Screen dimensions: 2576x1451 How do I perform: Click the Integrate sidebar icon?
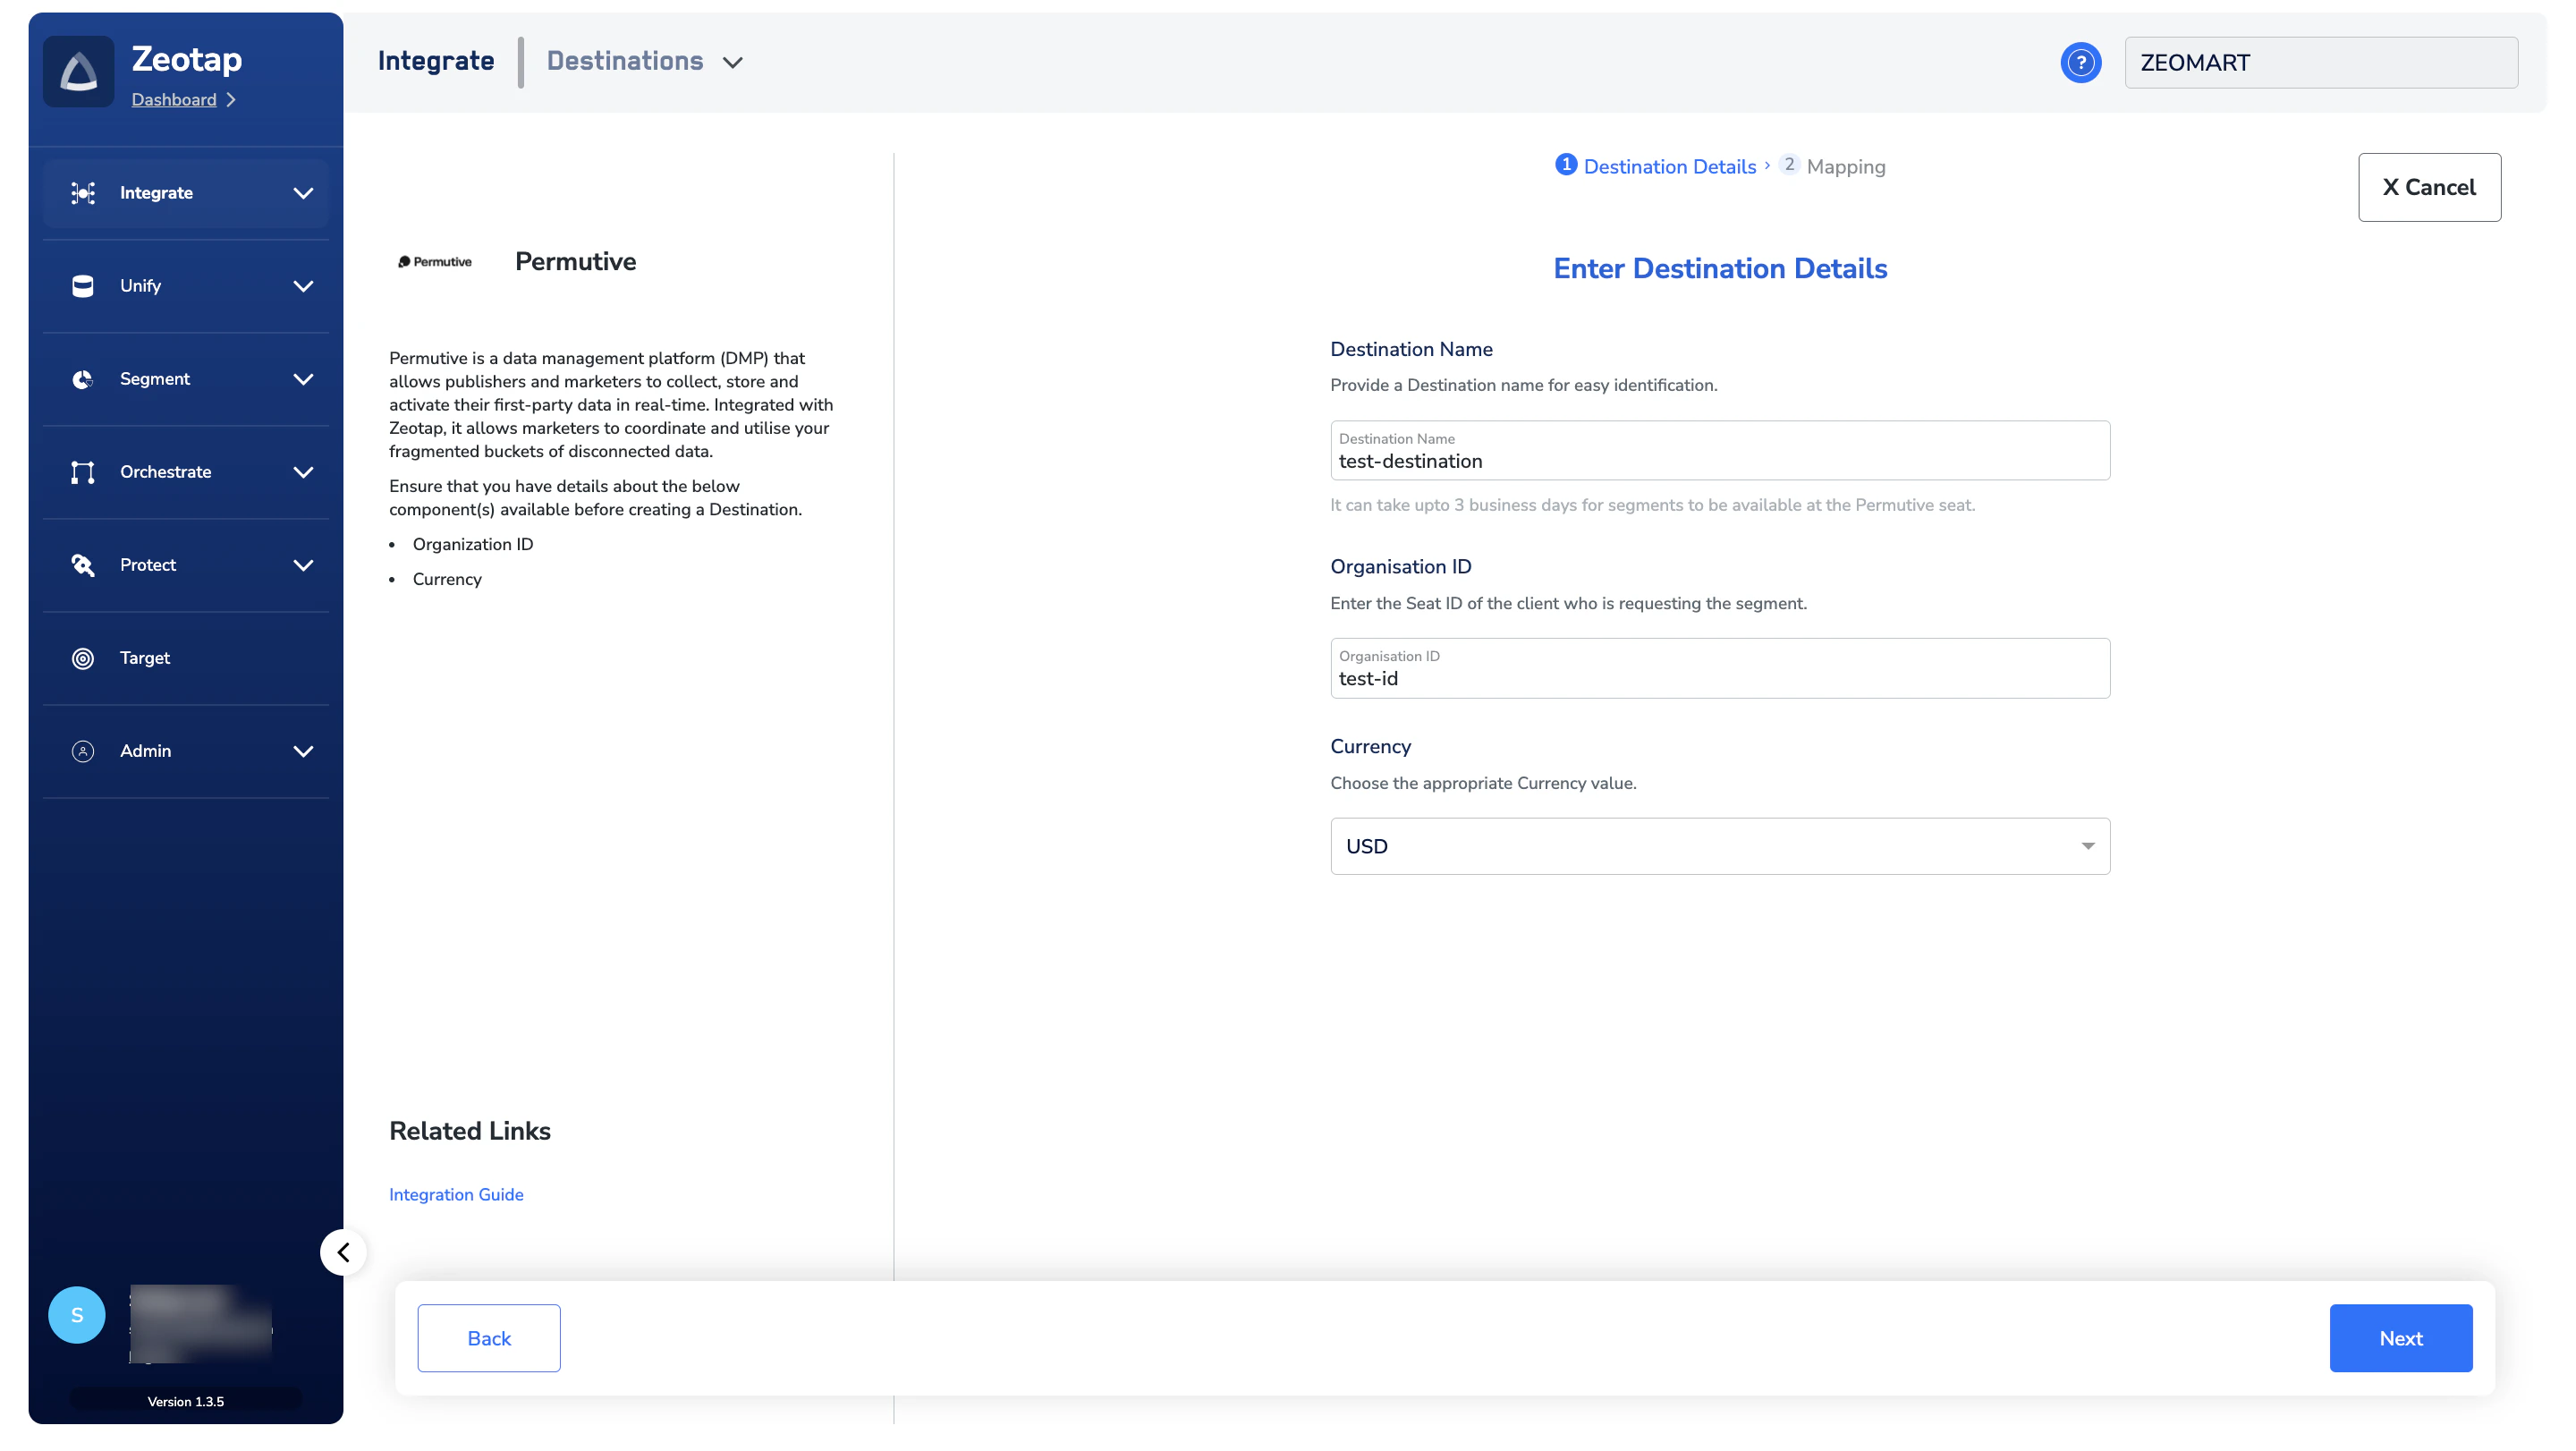point(83,193)
